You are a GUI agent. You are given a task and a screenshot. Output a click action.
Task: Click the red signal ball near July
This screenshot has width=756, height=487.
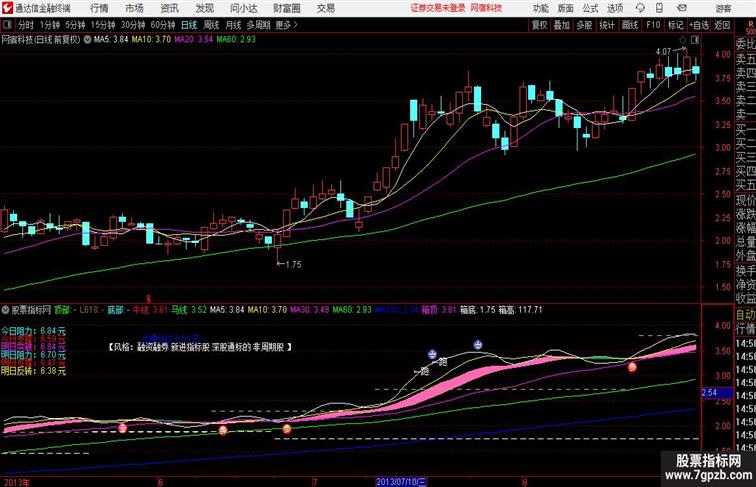(x=287, y=429)
